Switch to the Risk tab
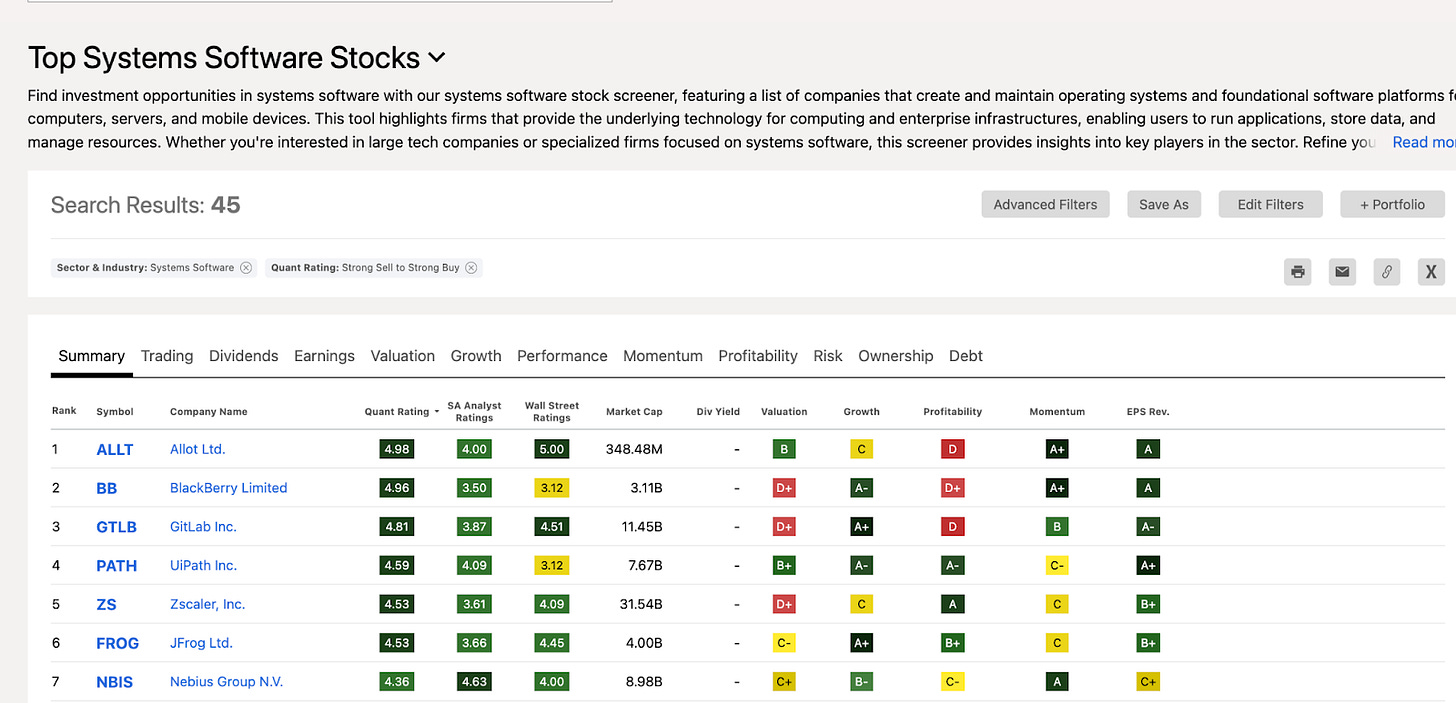This screenshot has height=703, width=1456. pos(828,356)
